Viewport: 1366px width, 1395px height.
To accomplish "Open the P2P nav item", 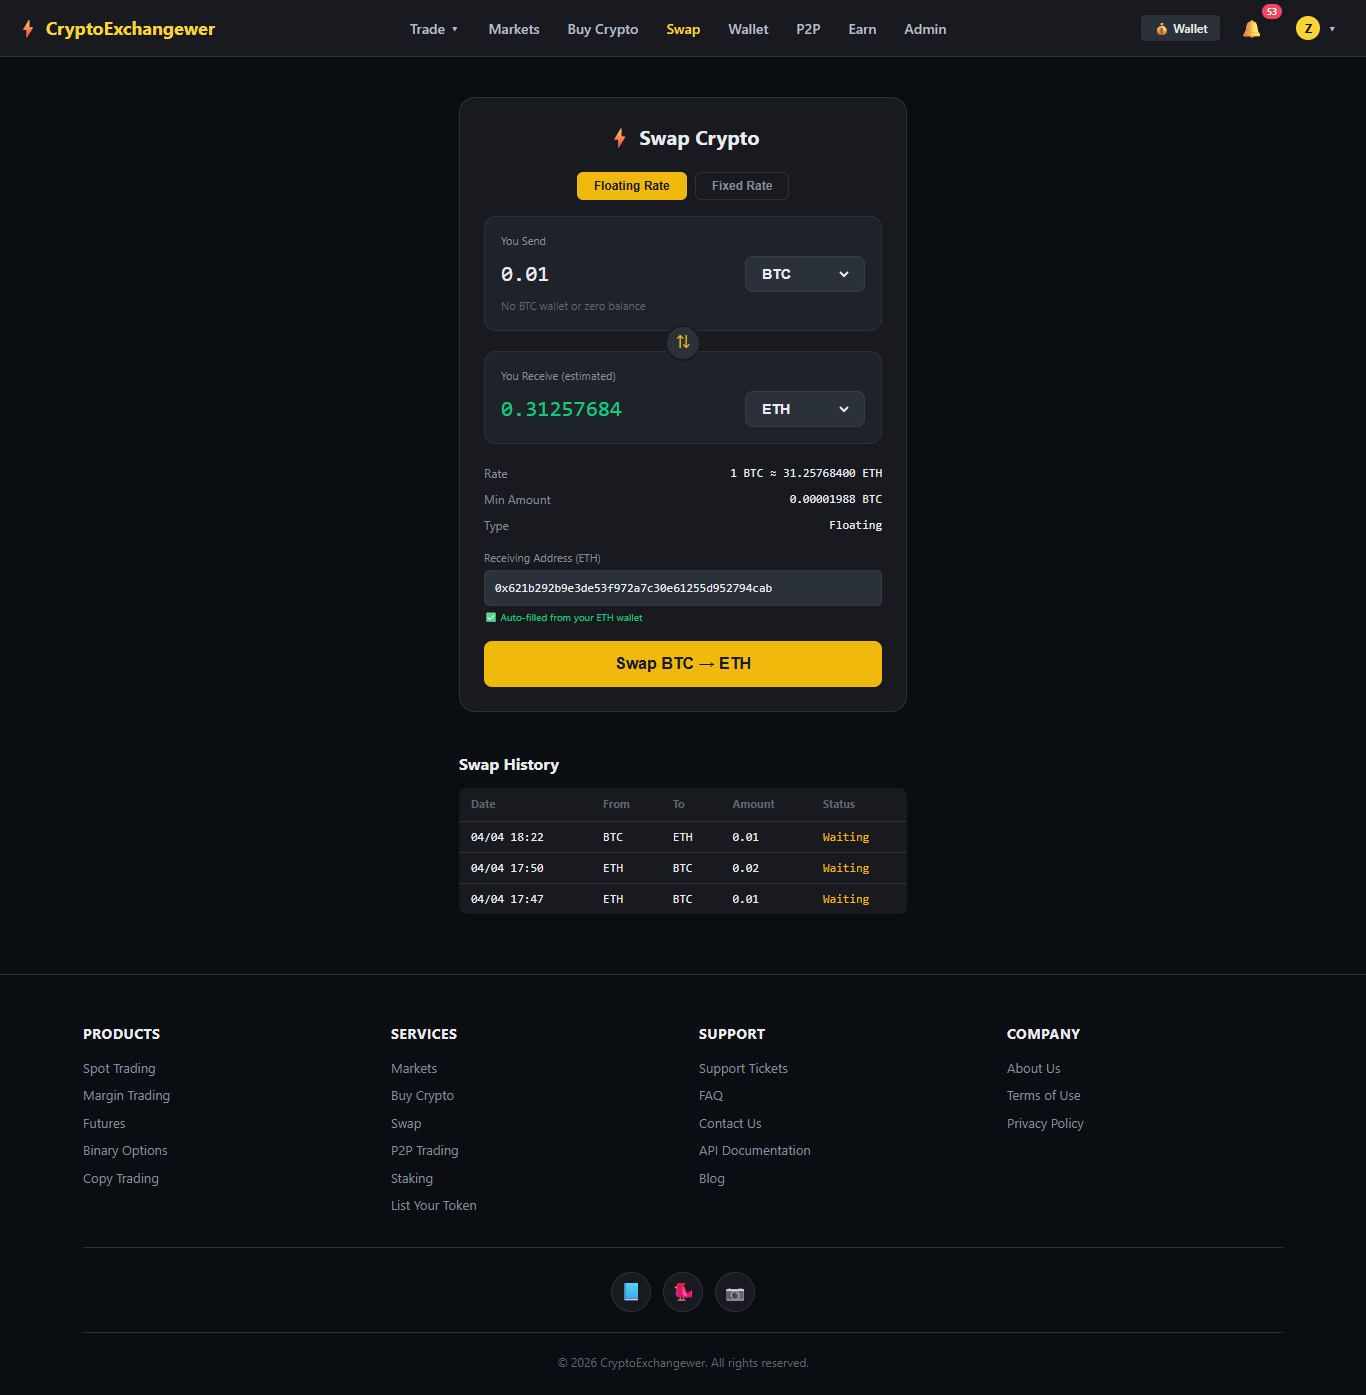I will tap(808, 29).
